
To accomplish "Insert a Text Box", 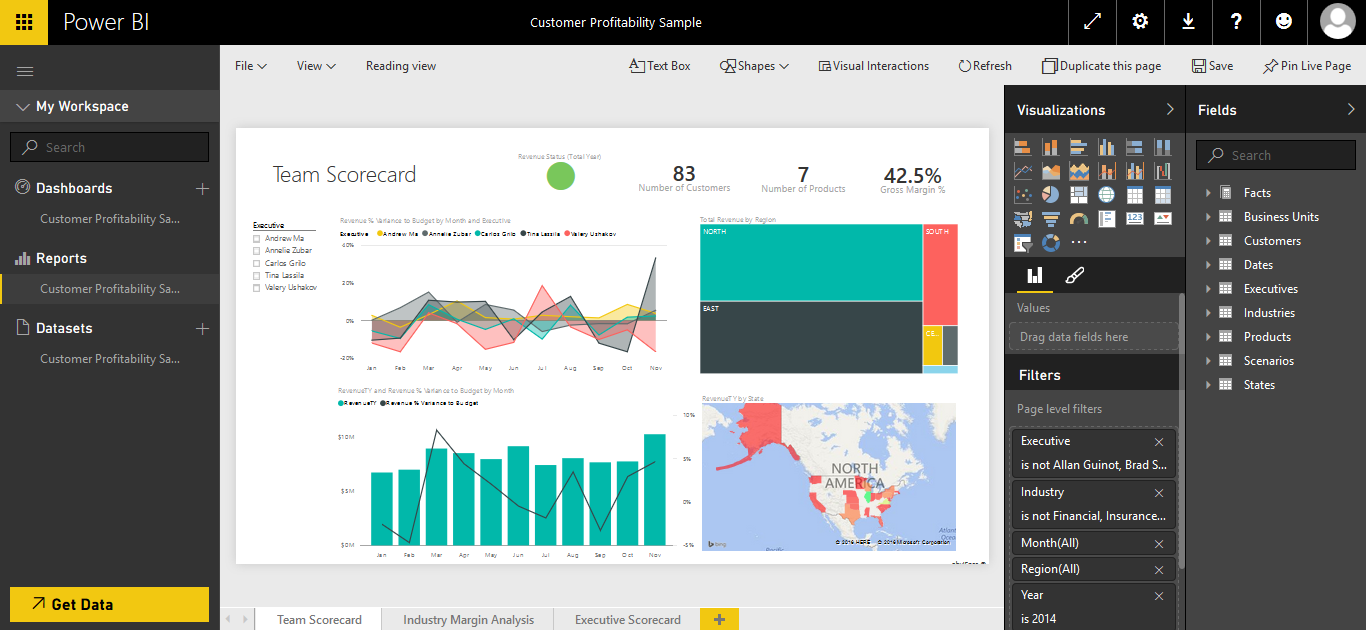I will (660, 66).
